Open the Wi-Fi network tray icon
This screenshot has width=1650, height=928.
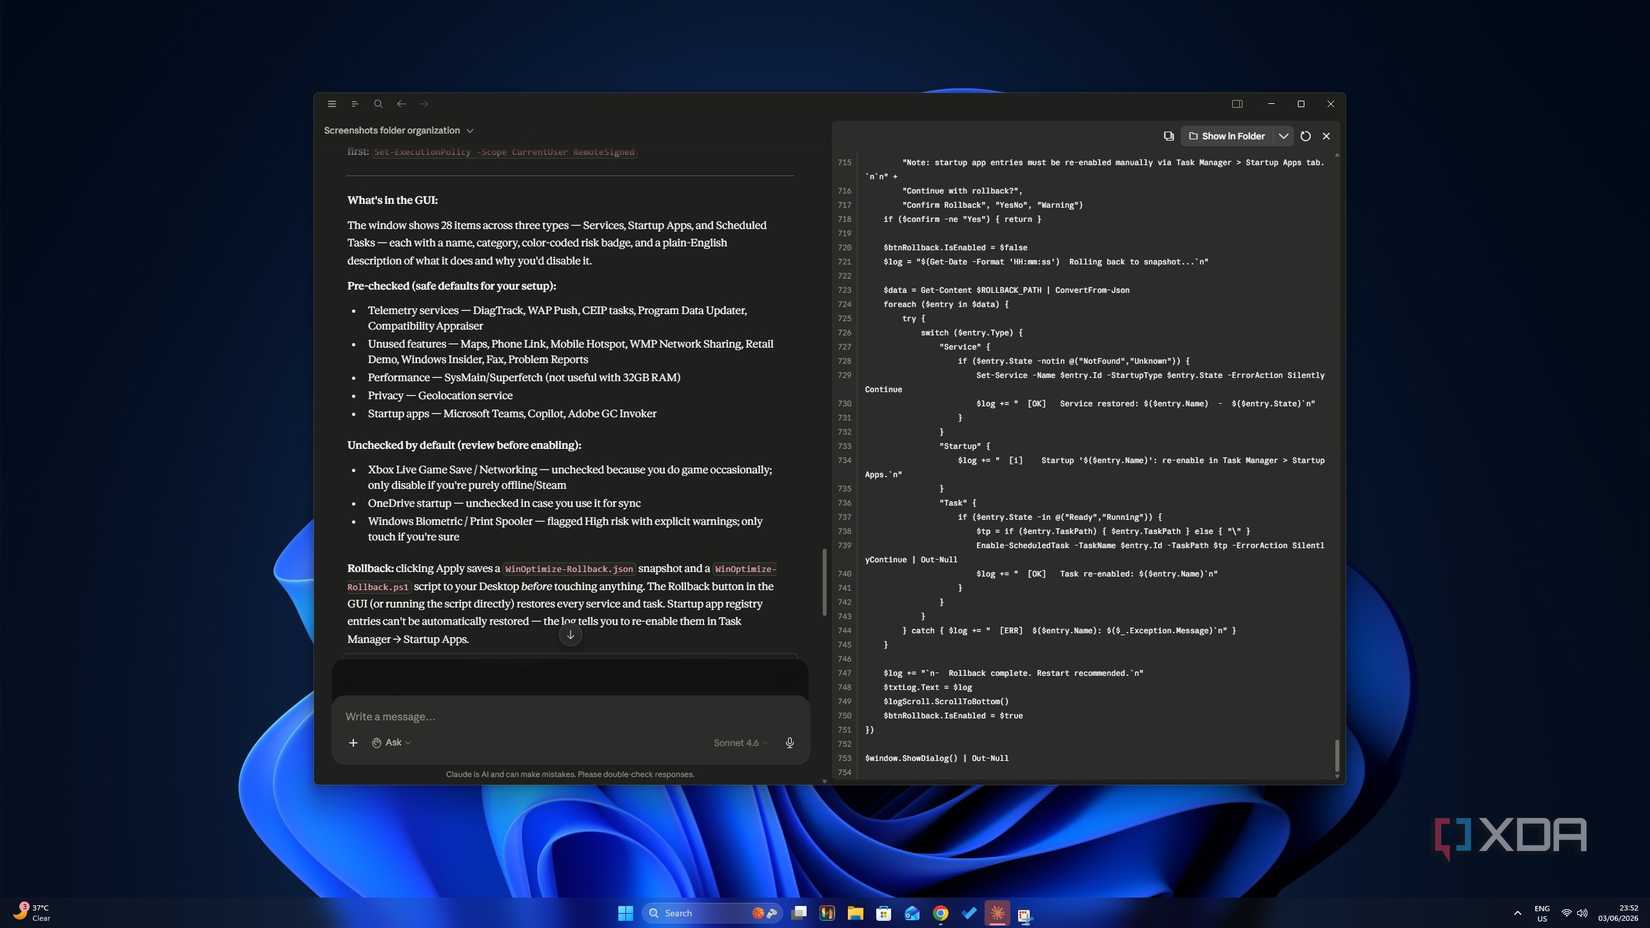[x=1566, y=913]
